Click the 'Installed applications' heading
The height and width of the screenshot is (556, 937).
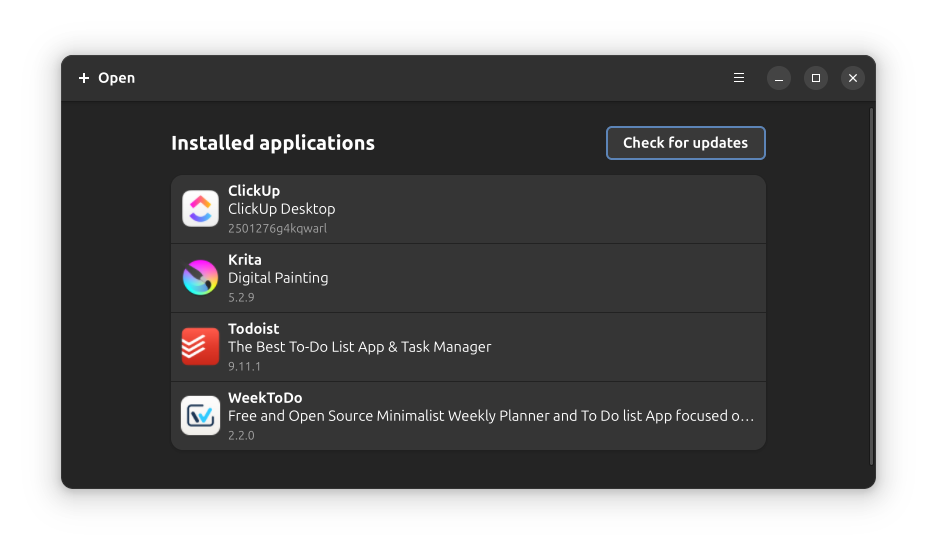[273, 143]
